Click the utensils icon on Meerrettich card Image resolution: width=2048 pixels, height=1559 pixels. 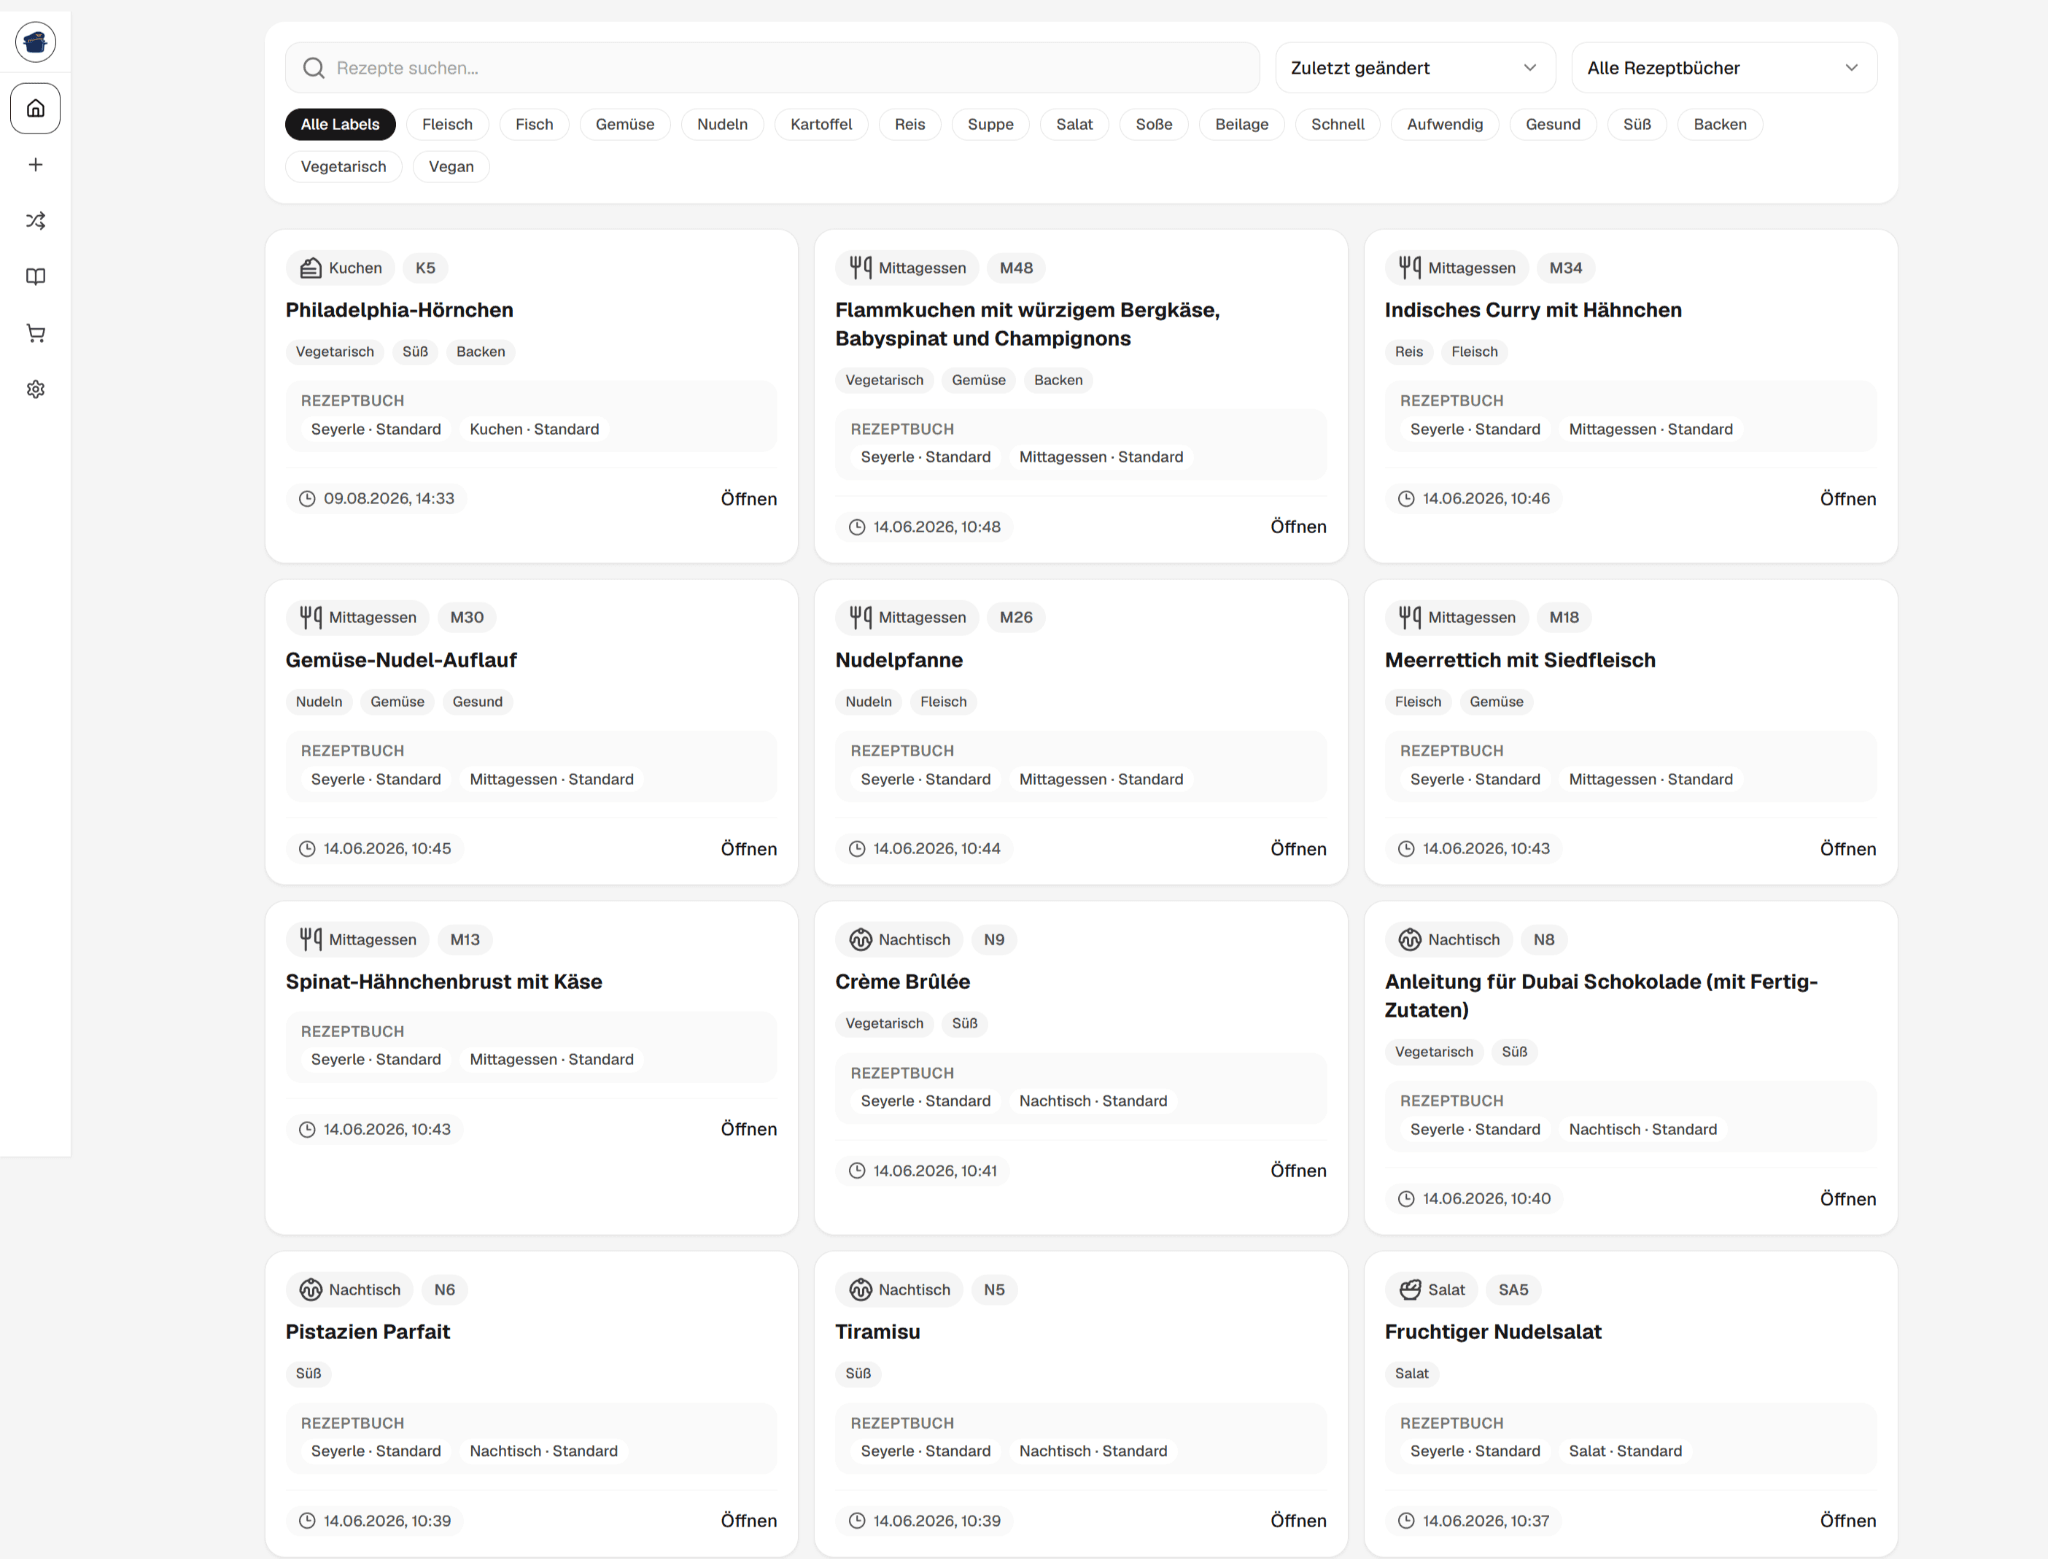click(1410, 617)
